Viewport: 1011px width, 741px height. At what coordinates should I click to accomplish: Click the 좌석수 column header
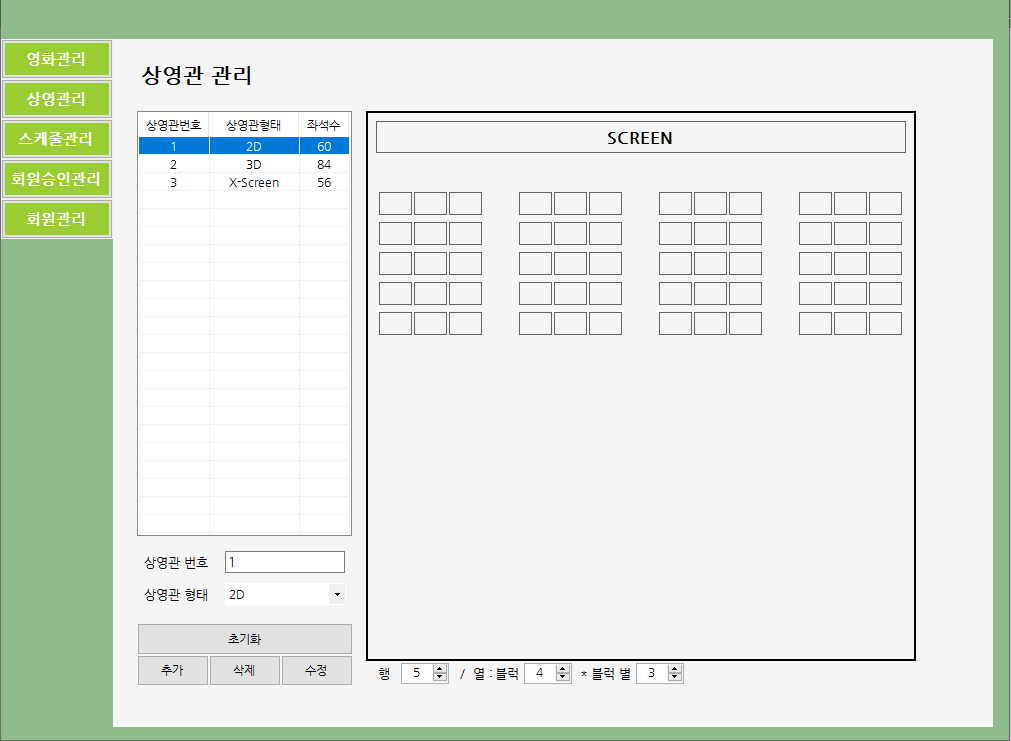(325, 125)
